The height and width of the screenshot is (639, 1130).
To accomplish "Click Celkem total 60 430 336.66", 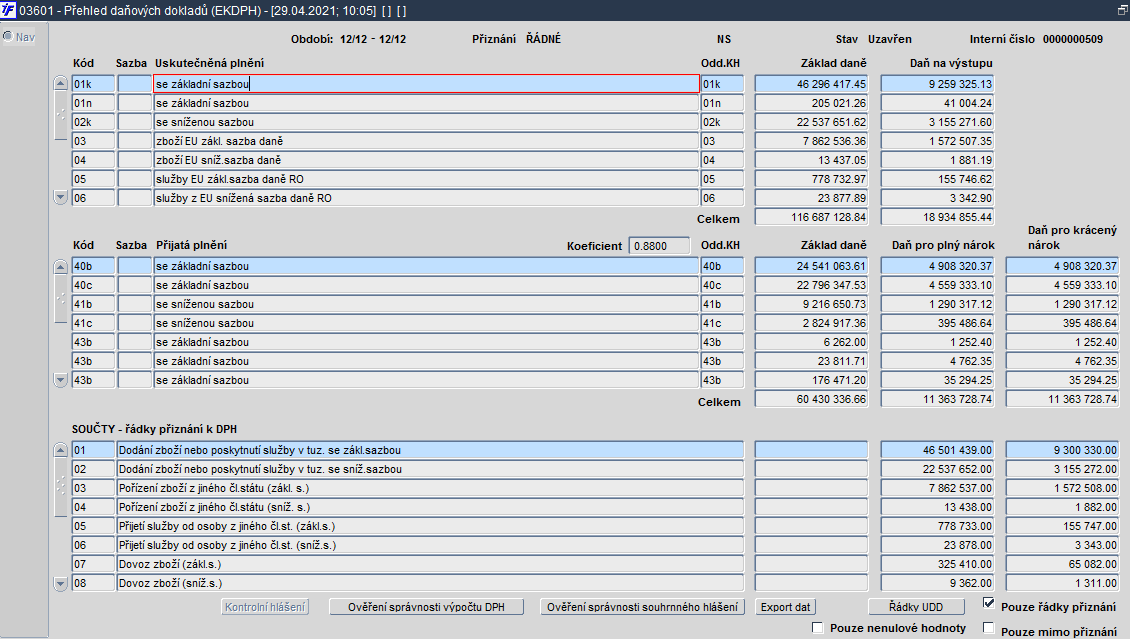I will tap(811, 399).
